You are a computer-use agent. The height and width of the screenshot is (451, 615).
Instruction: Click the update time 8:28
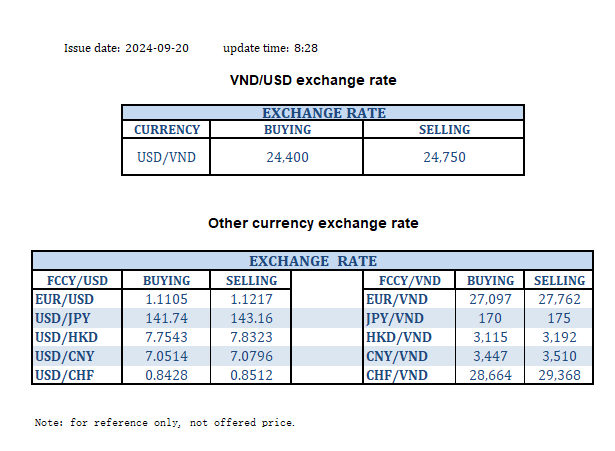click(306, 48)
